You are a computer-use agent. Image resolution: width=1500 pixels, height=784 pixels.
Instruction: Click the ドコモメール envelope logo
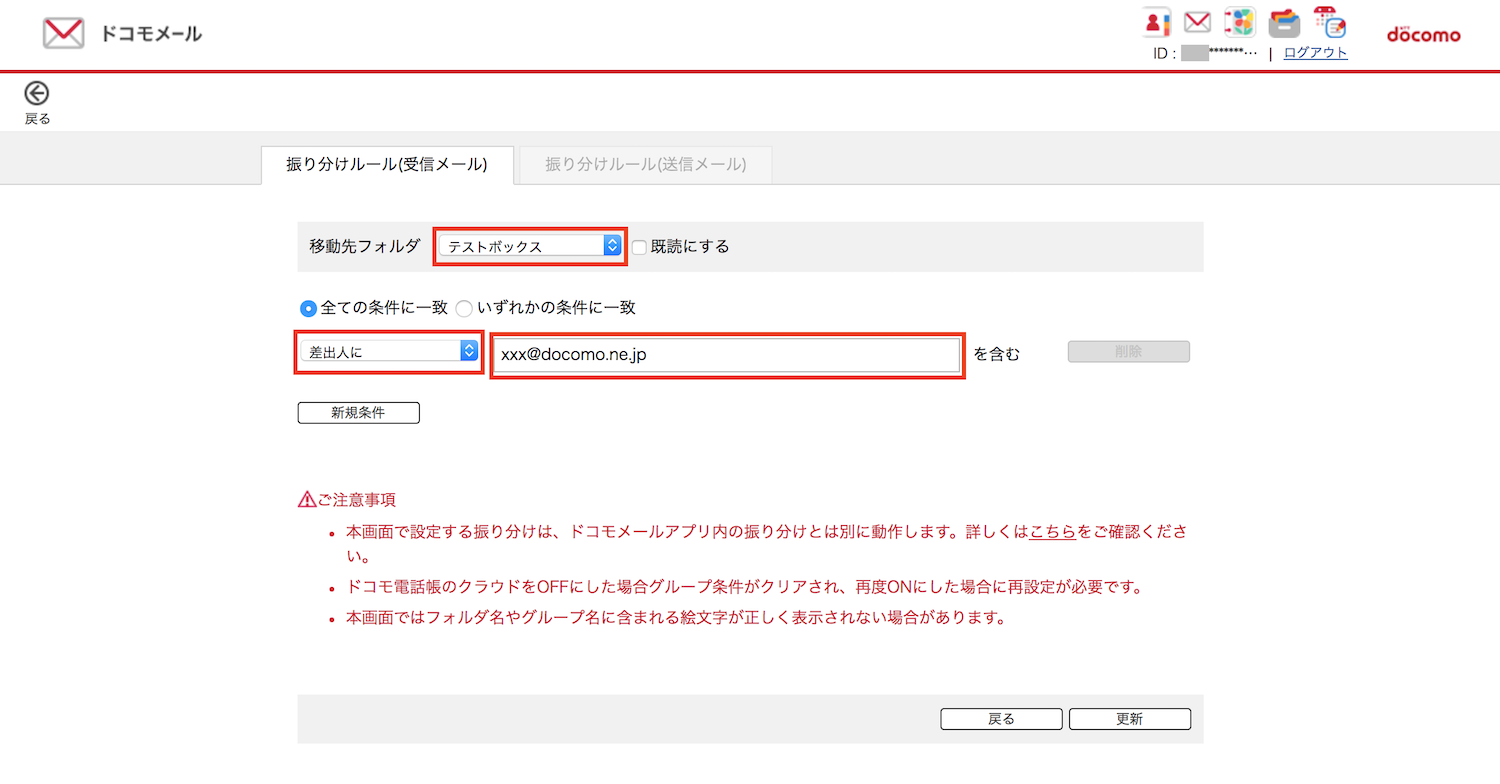tap(63, 33)
